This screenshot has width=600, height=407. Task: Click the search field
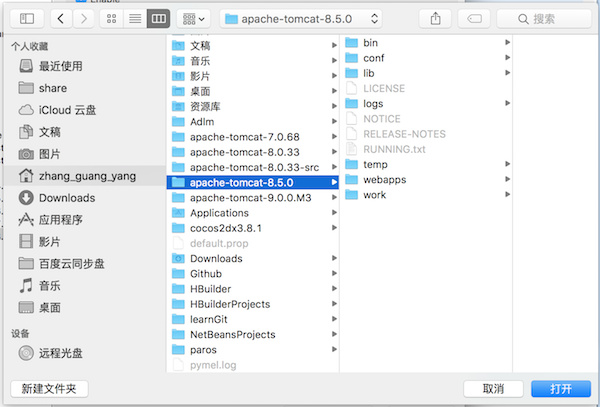[544, 19]
